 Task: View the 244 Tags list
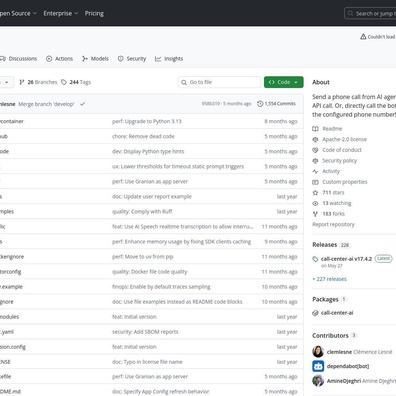(x=76, y=82)
